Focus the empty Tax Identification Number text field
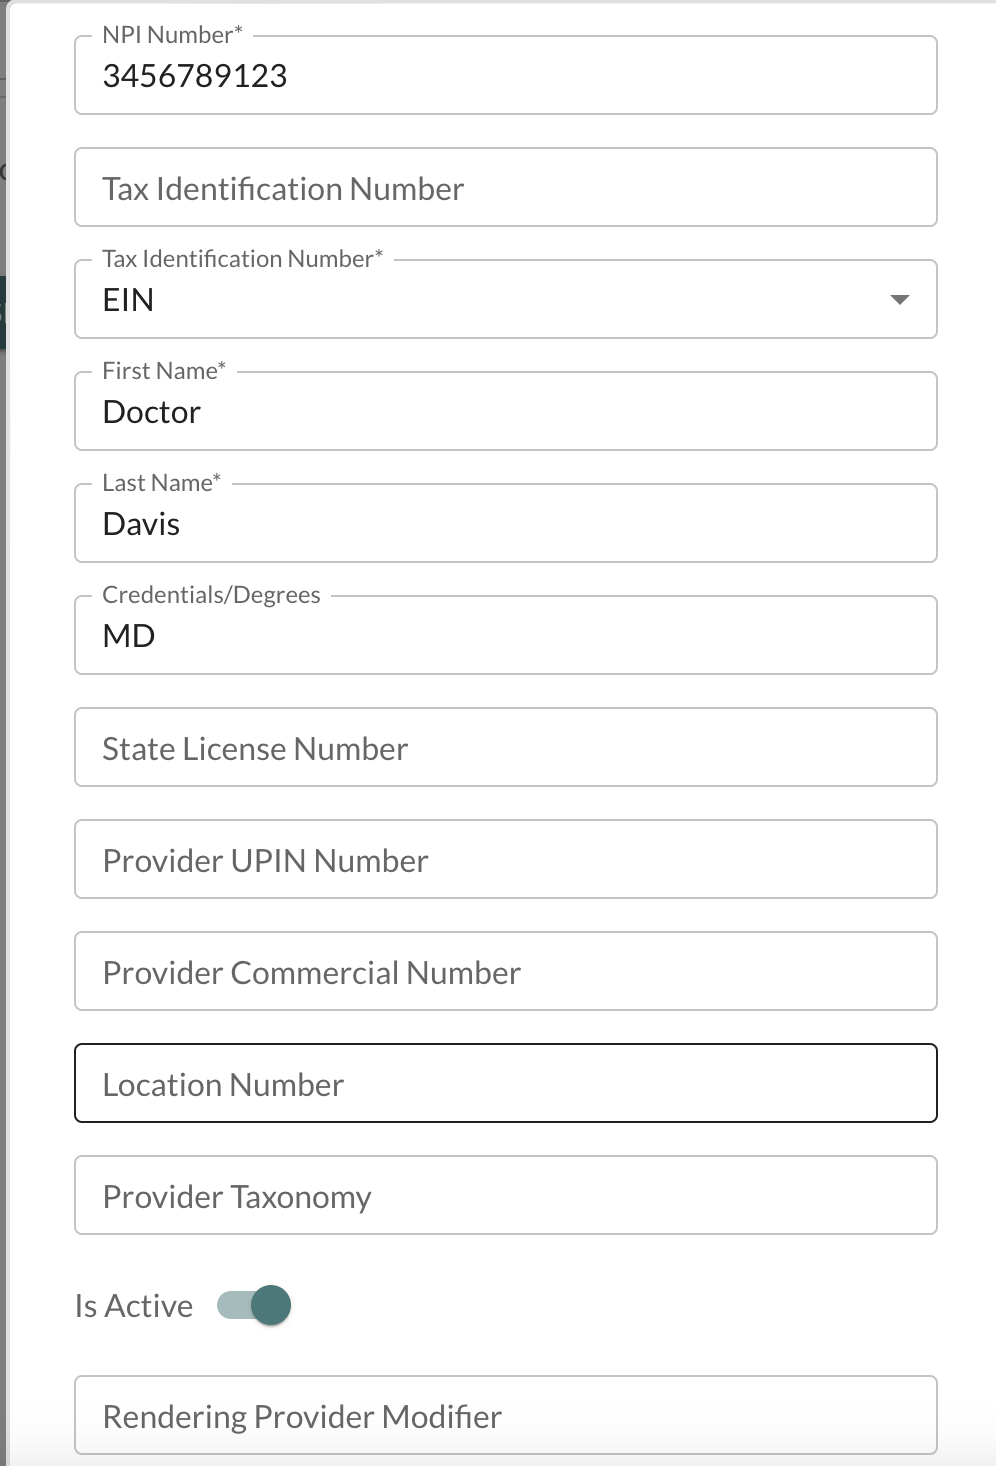Screen dimensions: 996x1466 [x=505, y=188]
